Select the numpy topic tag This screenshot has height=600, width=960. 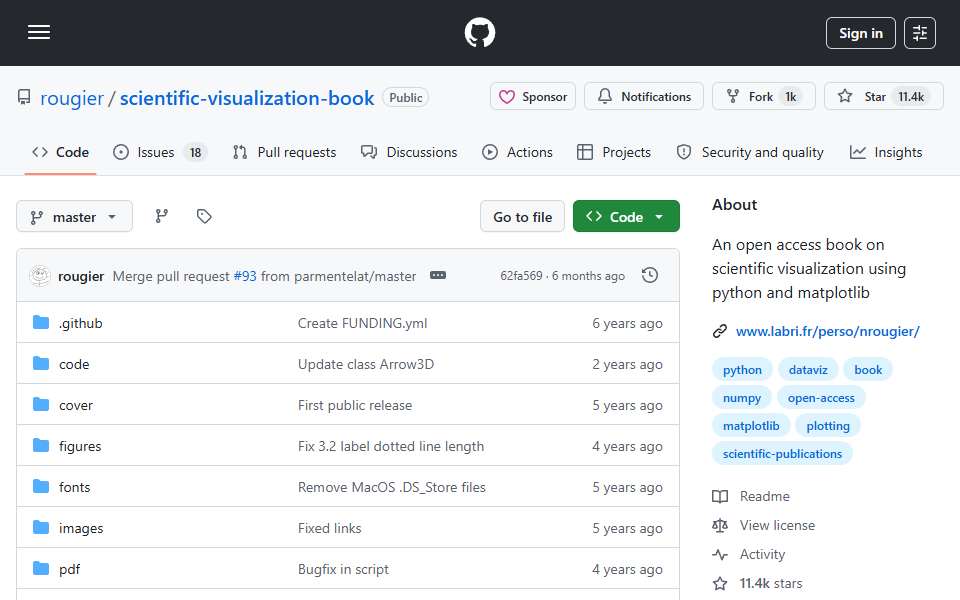point(741,398)
